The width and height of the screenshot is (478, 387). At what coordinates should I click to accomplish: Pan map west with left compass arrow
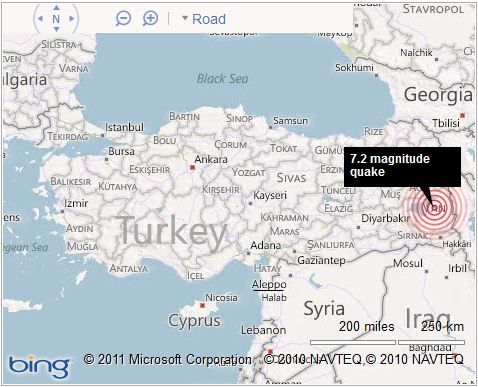pyautogui.click(x=40, y=19)
